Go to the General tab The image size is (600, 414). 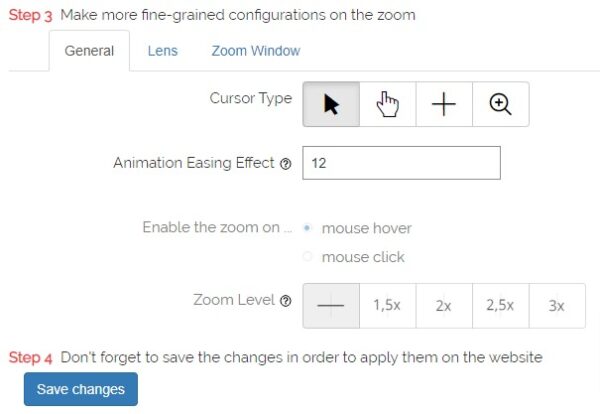[89, 51]
